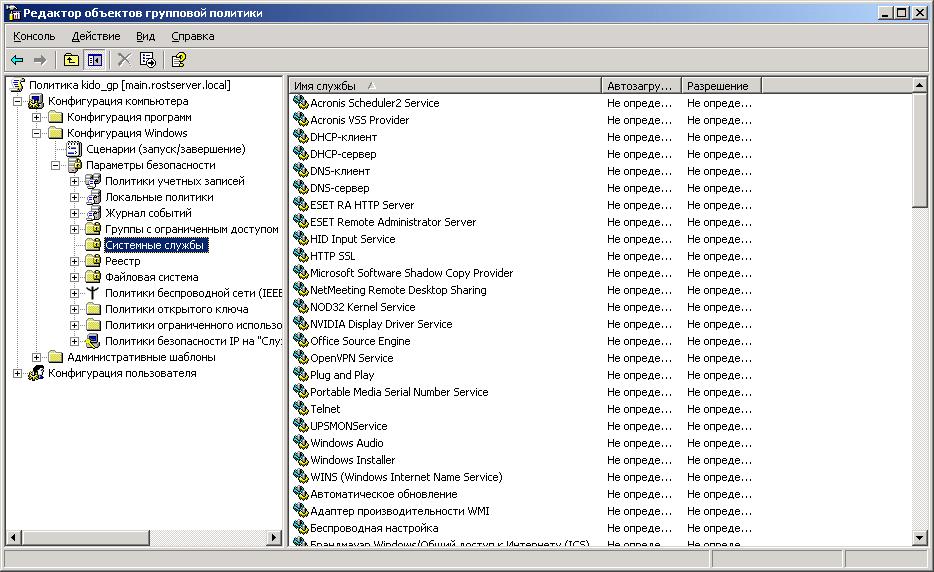
Task: Select Политики открытого ключа tree item
Action: [177, 309]
